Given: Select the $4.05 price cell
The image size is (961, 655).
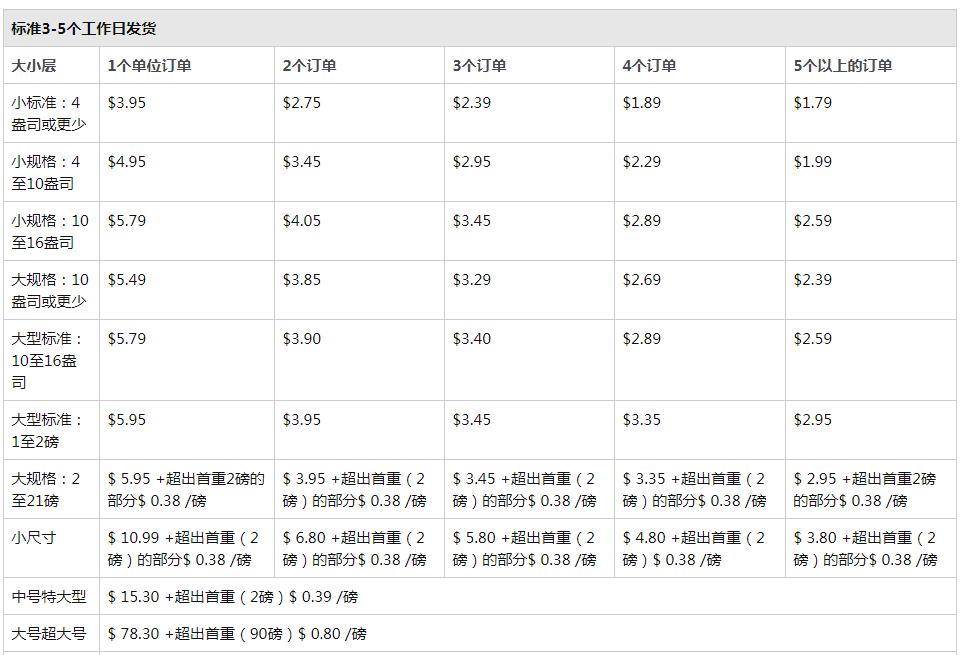Looking at the screenshot, I should 302,221.
